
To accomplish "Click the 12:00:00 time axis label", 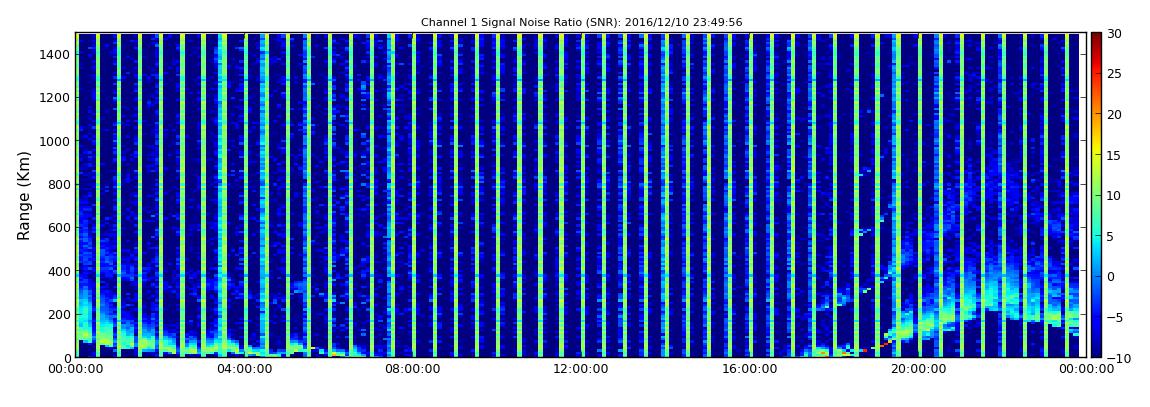I will (x=580, y=369).
